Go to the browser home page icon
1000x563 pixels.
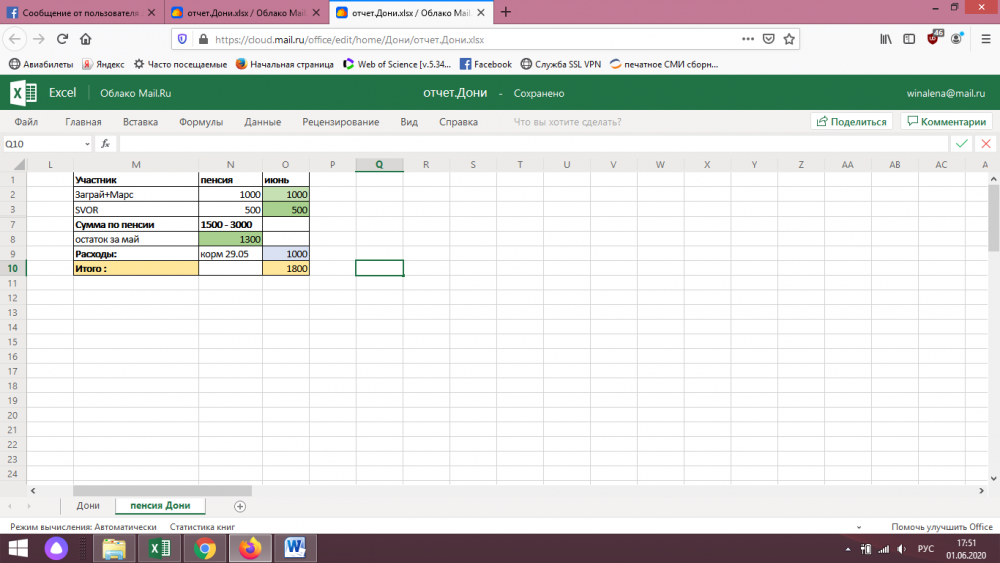[x=86, y=39]
